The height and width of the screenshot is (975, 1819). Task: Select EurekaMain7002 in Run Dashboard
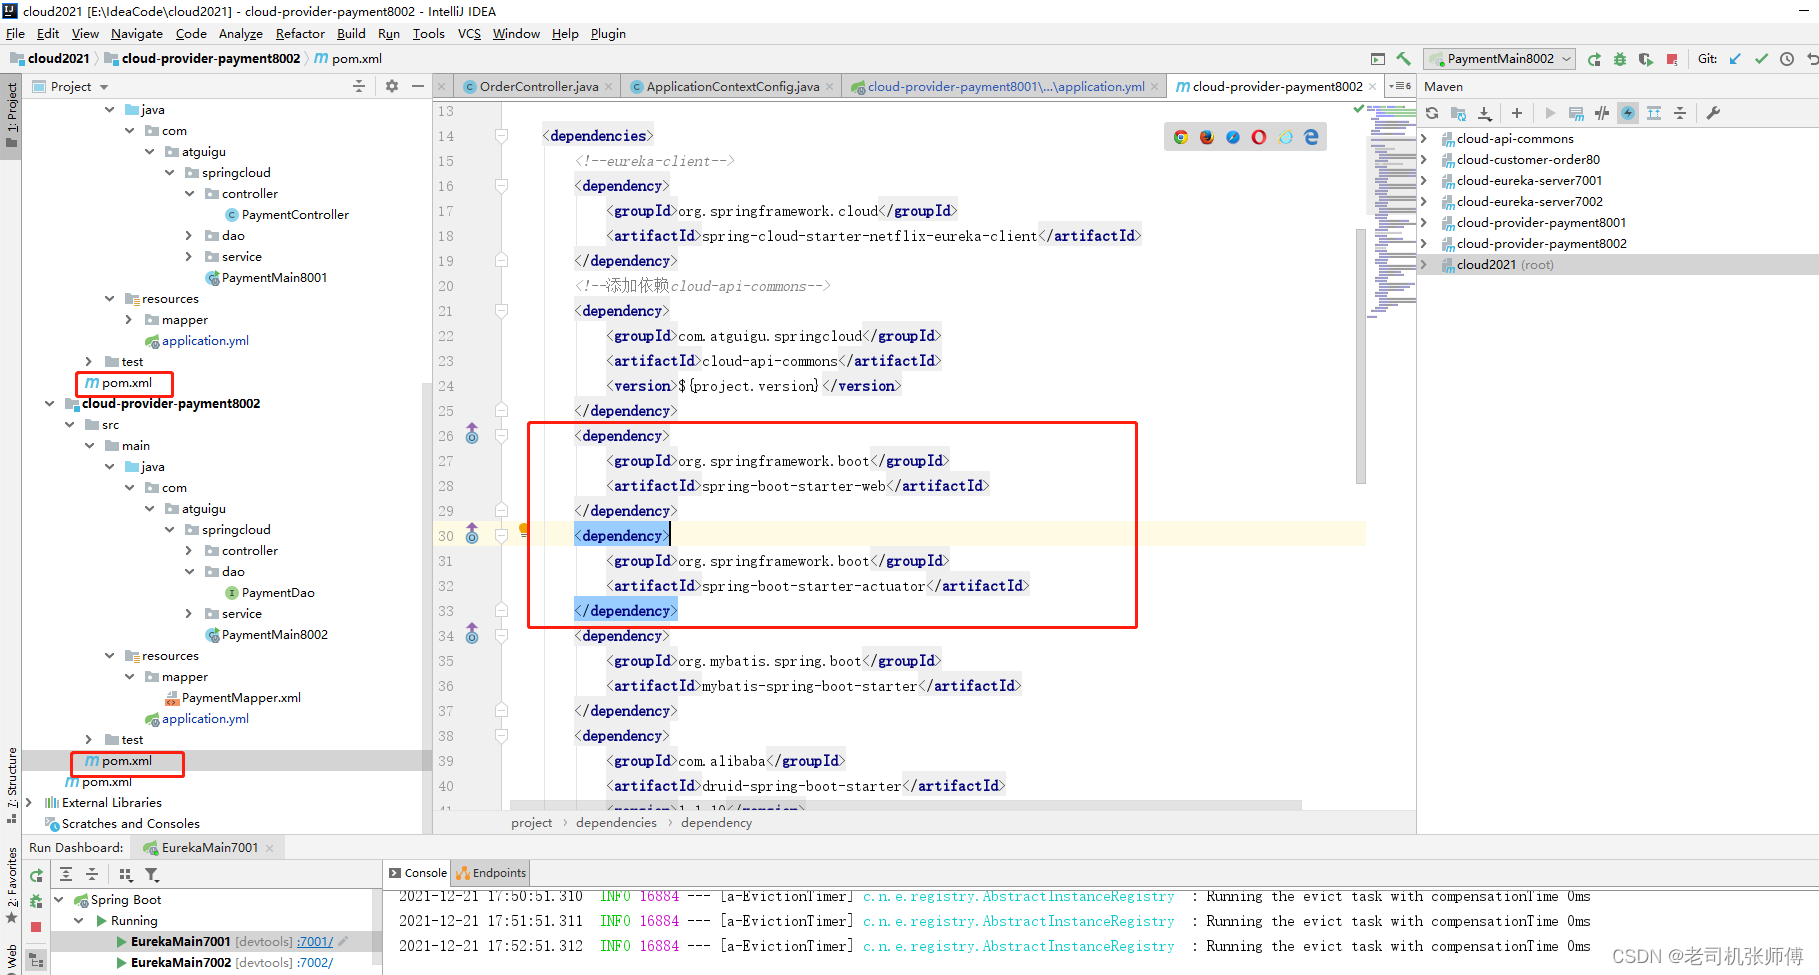(180, 963)
